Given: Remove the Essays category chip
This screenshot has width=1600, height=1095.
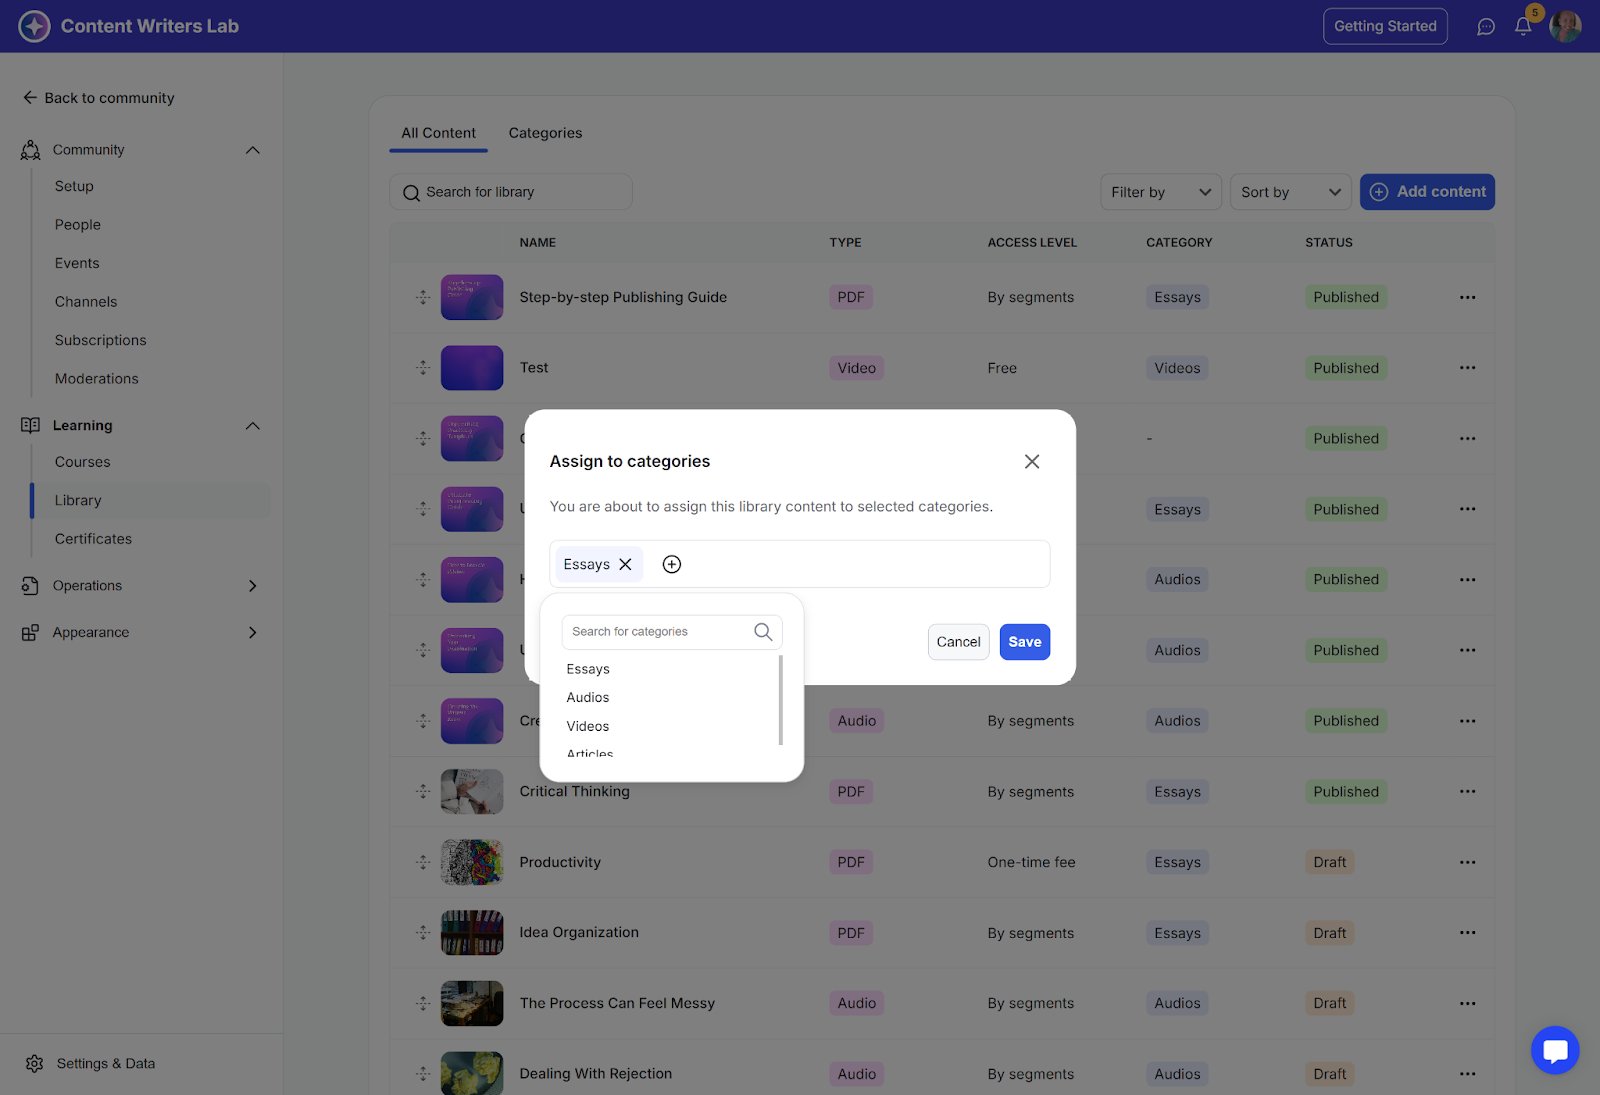Looking at the screenshot, I should (x=626, y=565).
